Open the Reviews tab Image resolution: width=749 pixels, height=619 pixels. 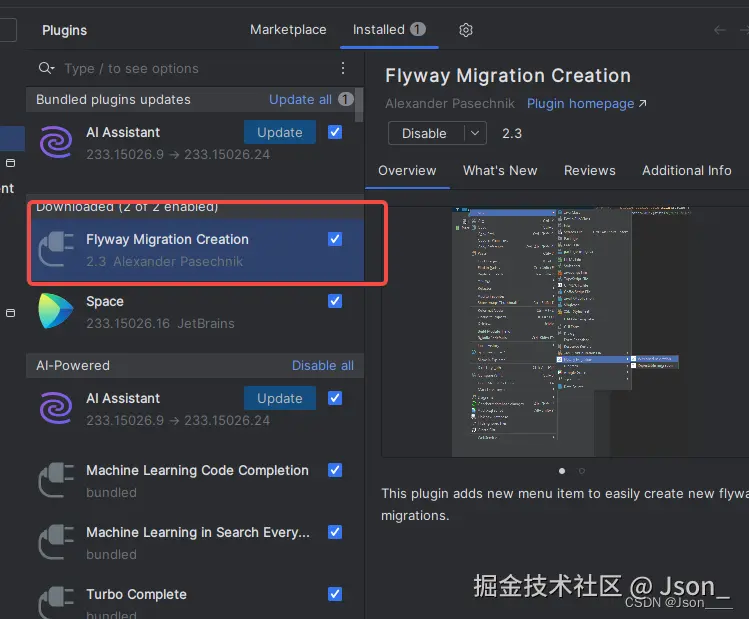click(589, 171)
